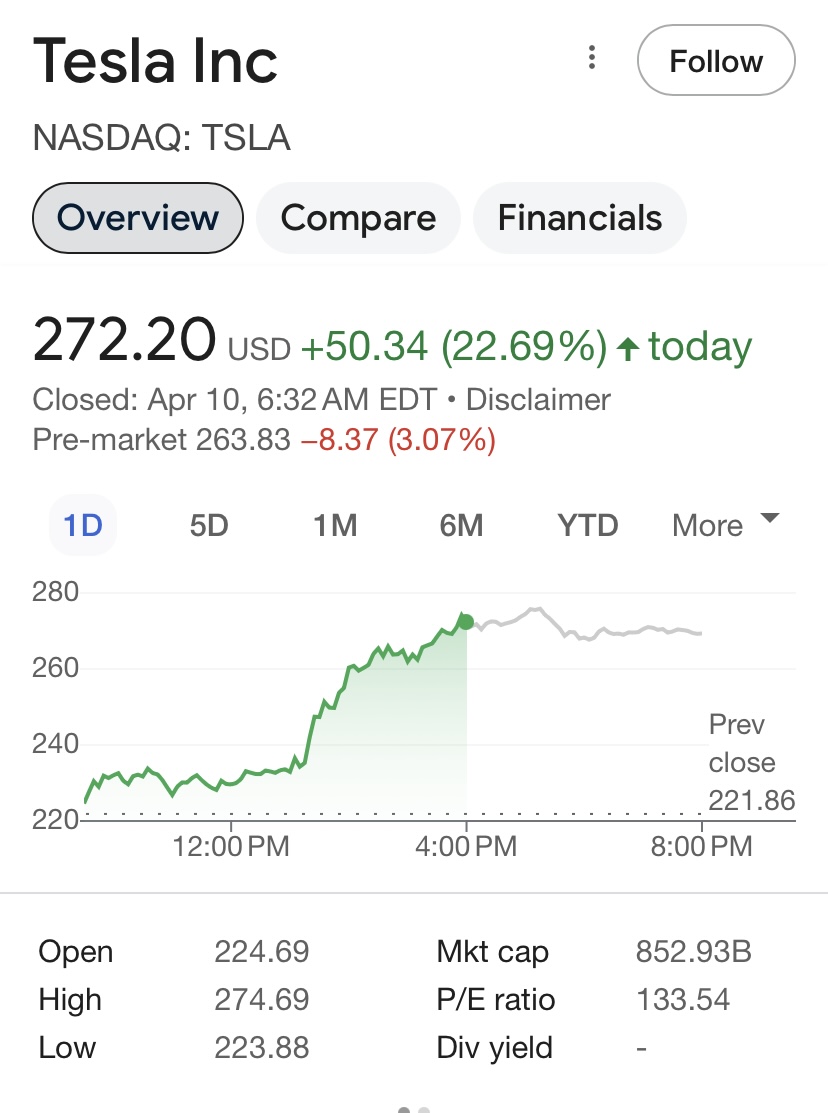Select the 1D chart range

(x=83, y=525)
